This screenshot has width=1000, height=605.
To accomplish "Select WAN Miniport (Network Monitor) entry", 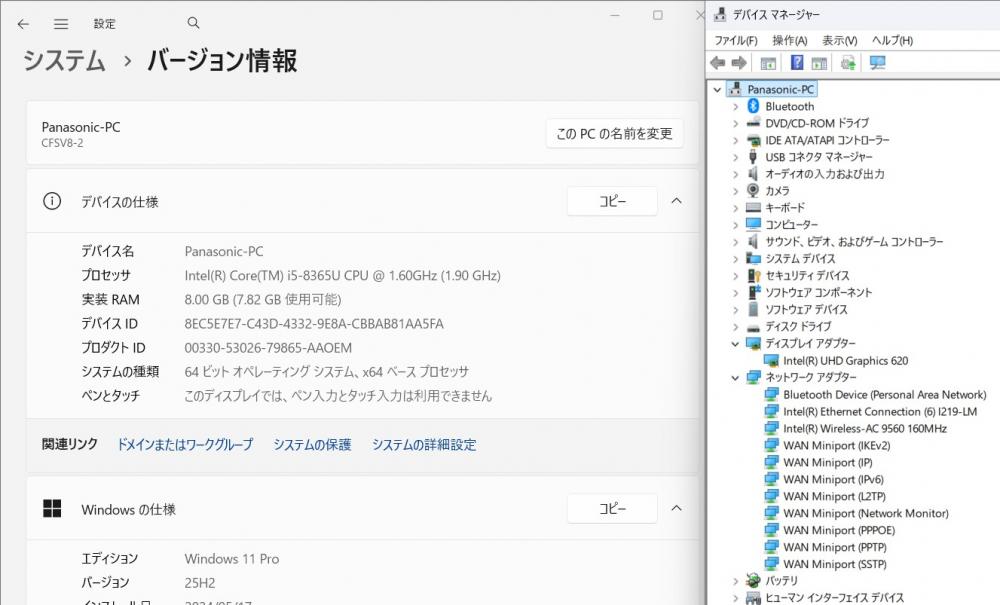I will (865, 513).
